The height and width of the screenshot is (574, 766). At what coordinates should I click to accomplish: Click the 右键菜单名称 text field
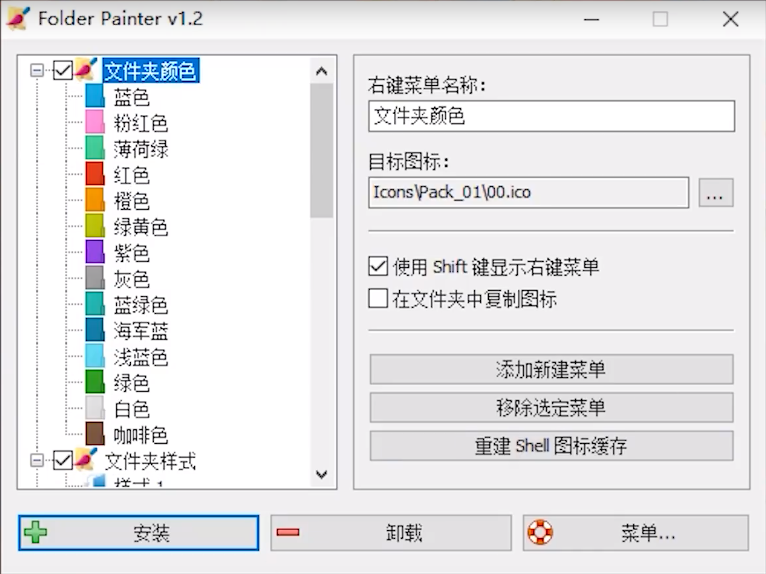point(552,116)
